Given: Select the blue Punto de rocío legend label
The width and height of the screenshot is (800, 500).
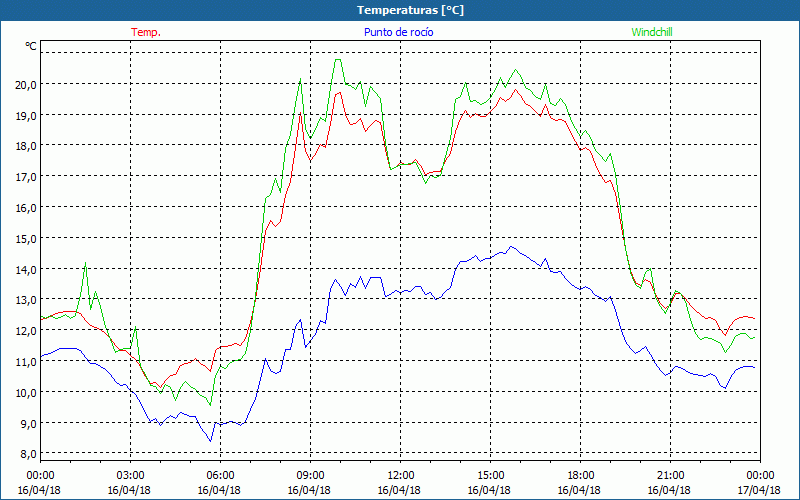Looking at the screenshot, I should [x=398, y=32].
